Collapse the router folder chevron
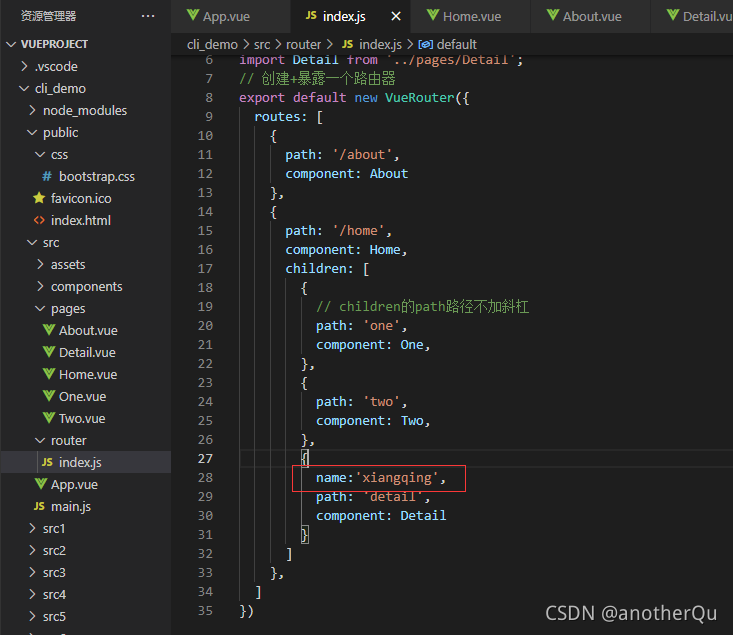The image size is (733, 635). point(40,440)
